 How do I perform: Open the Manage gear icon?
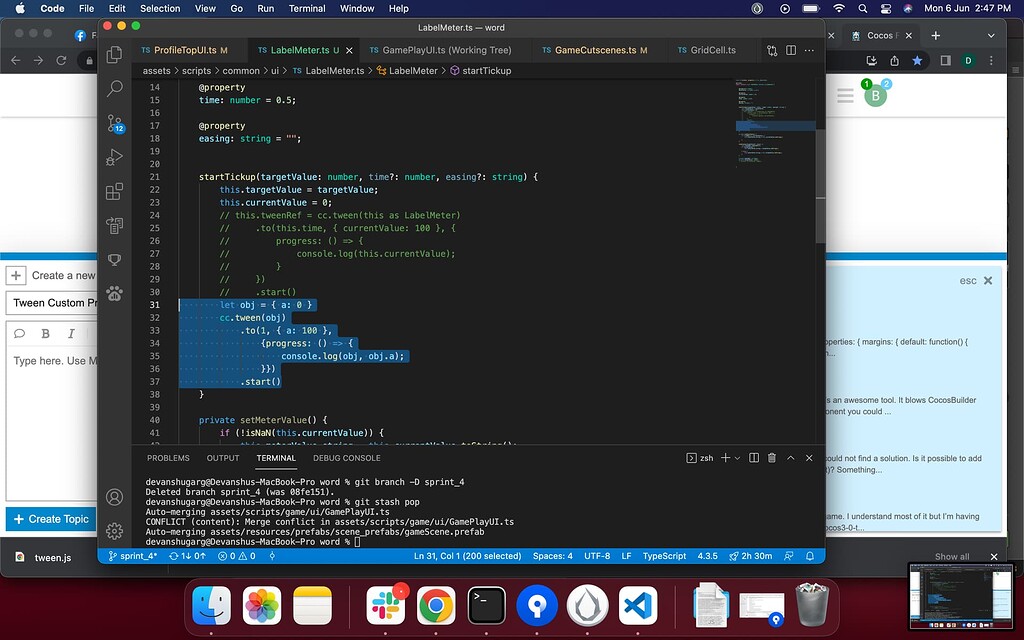[115, 530]
